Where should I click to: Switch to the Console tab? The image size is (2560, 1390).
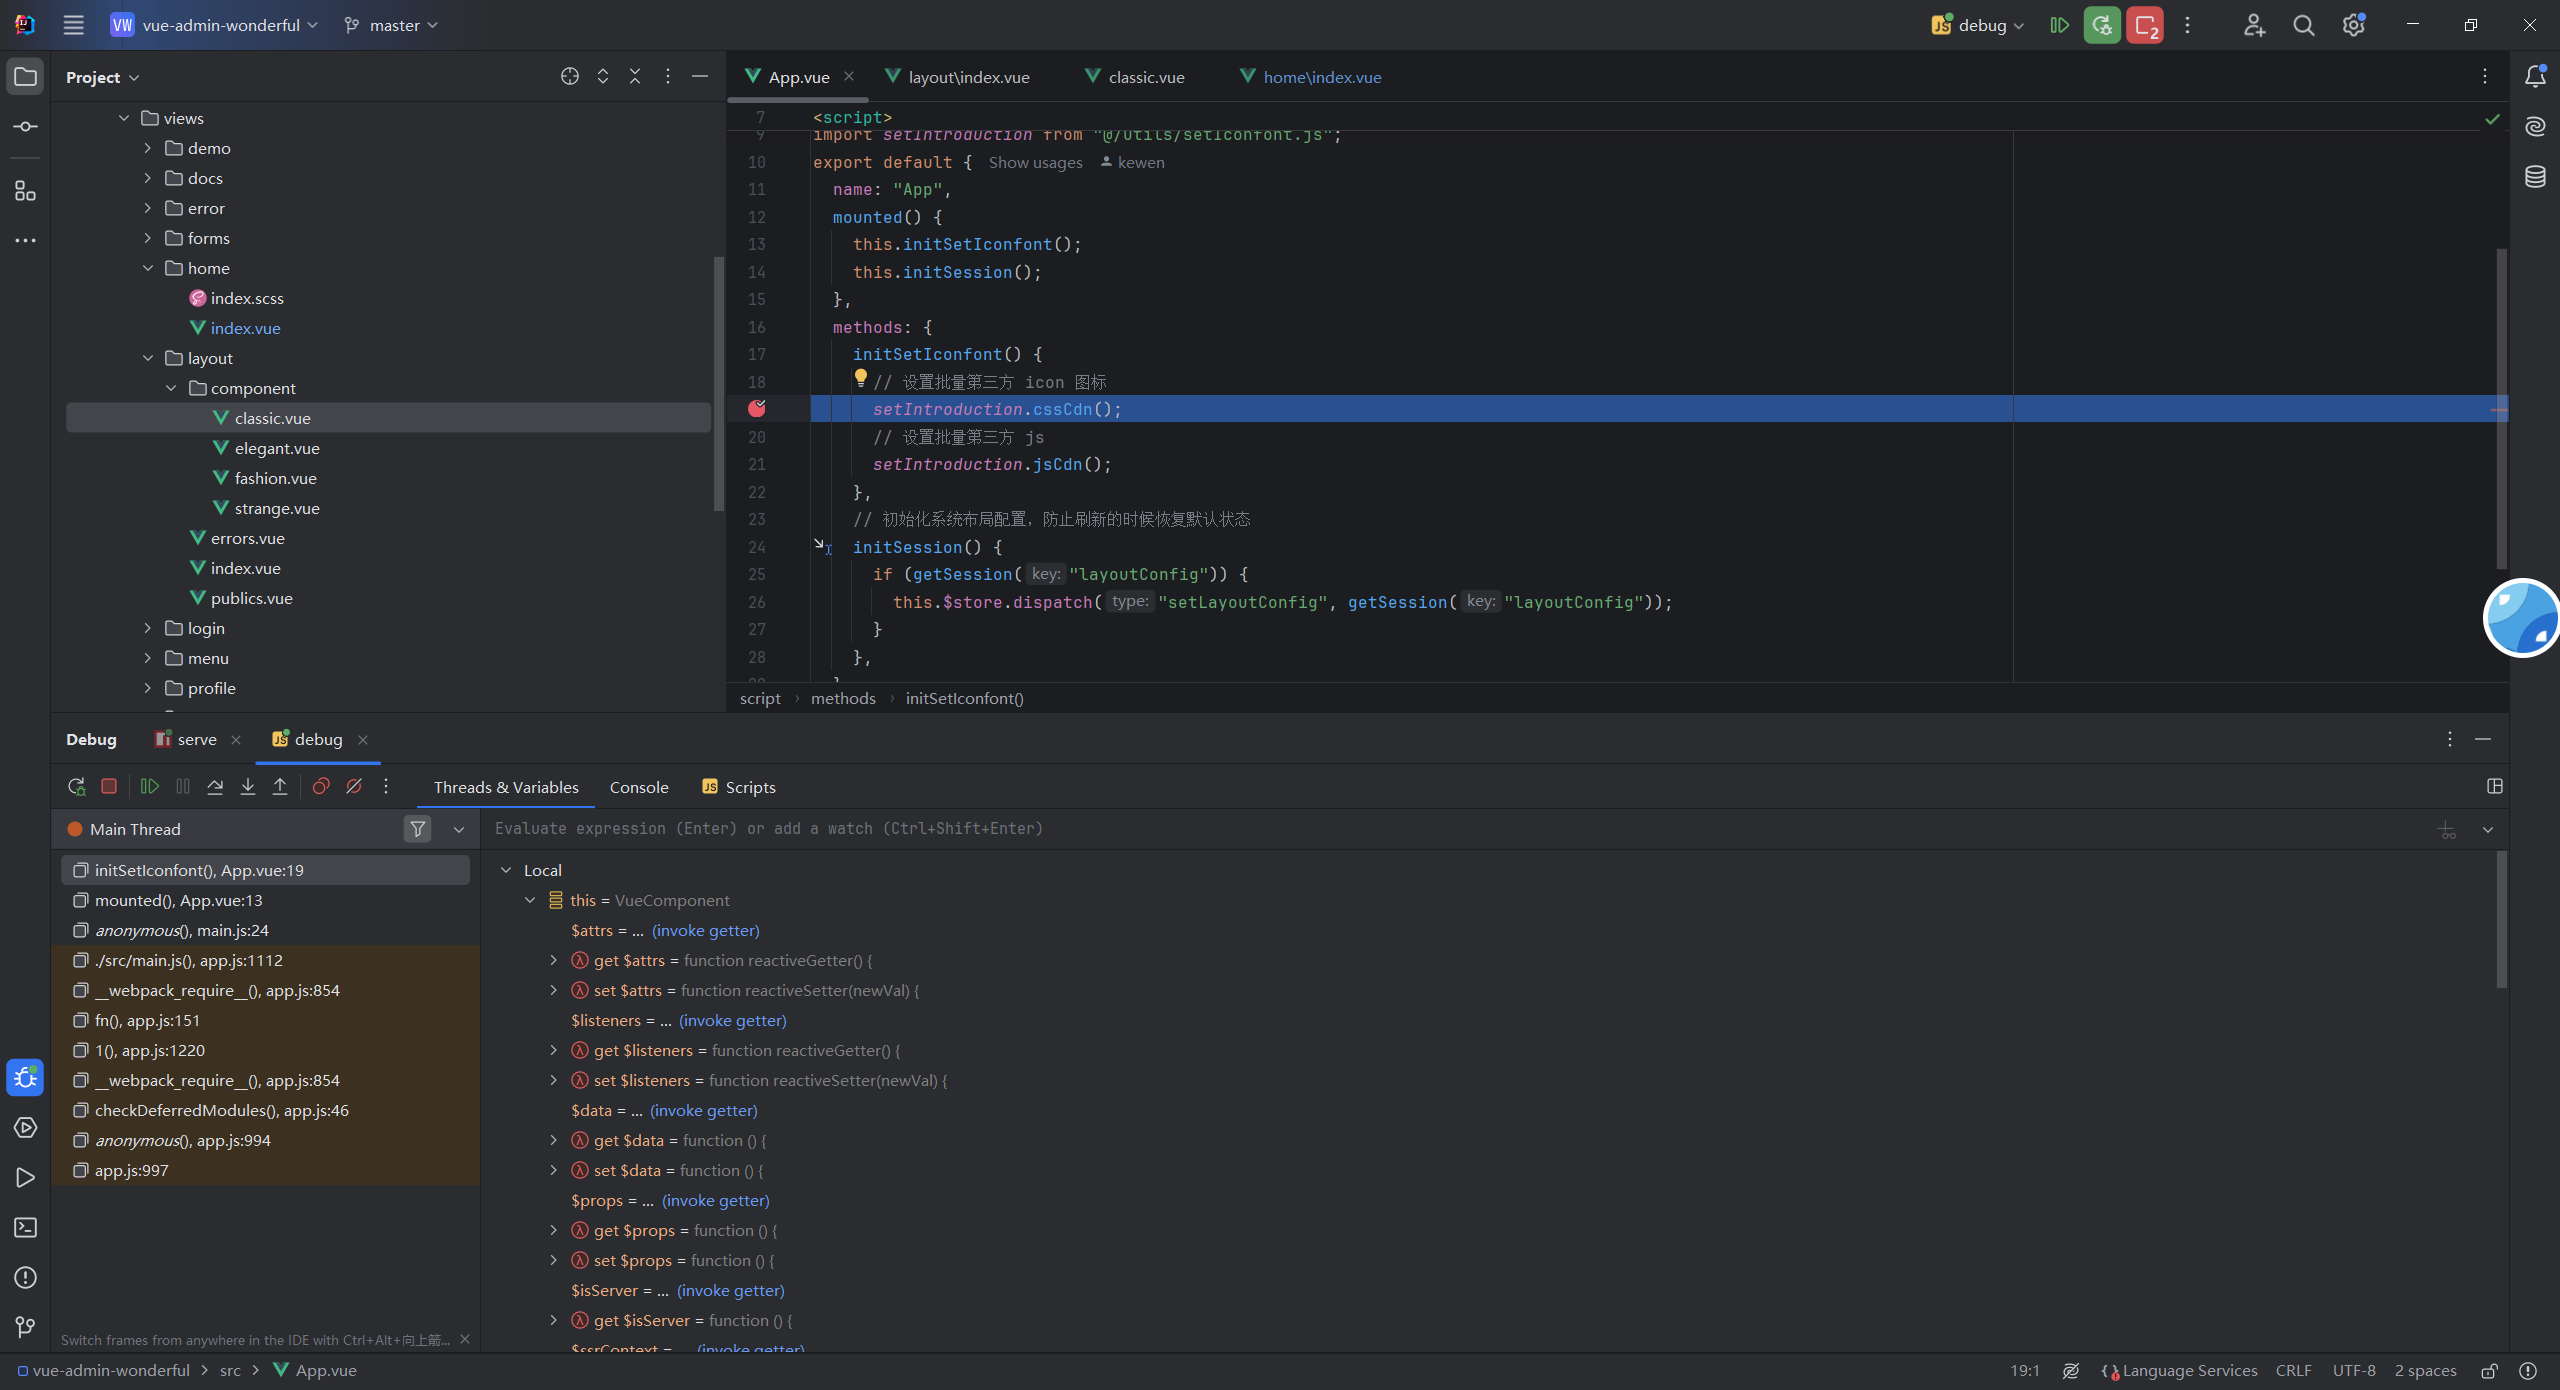click(639, 788)
